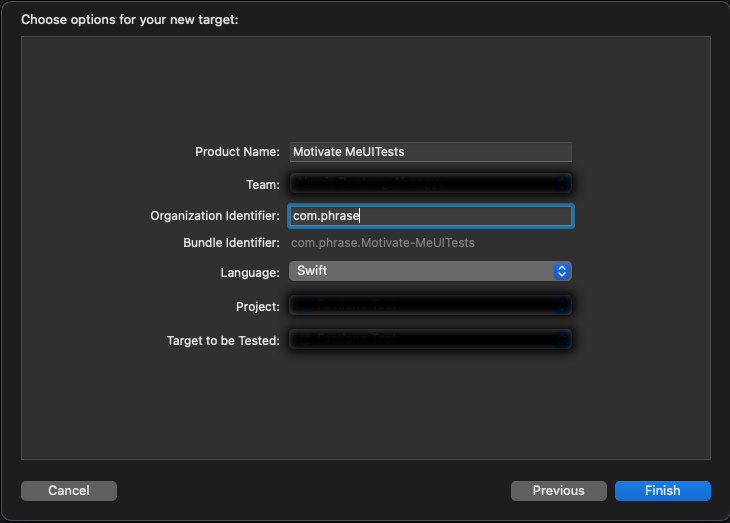This screenshot has height=523, width=730.
Task: Click the blue chevron icon on Language selector
Action: 562,271
